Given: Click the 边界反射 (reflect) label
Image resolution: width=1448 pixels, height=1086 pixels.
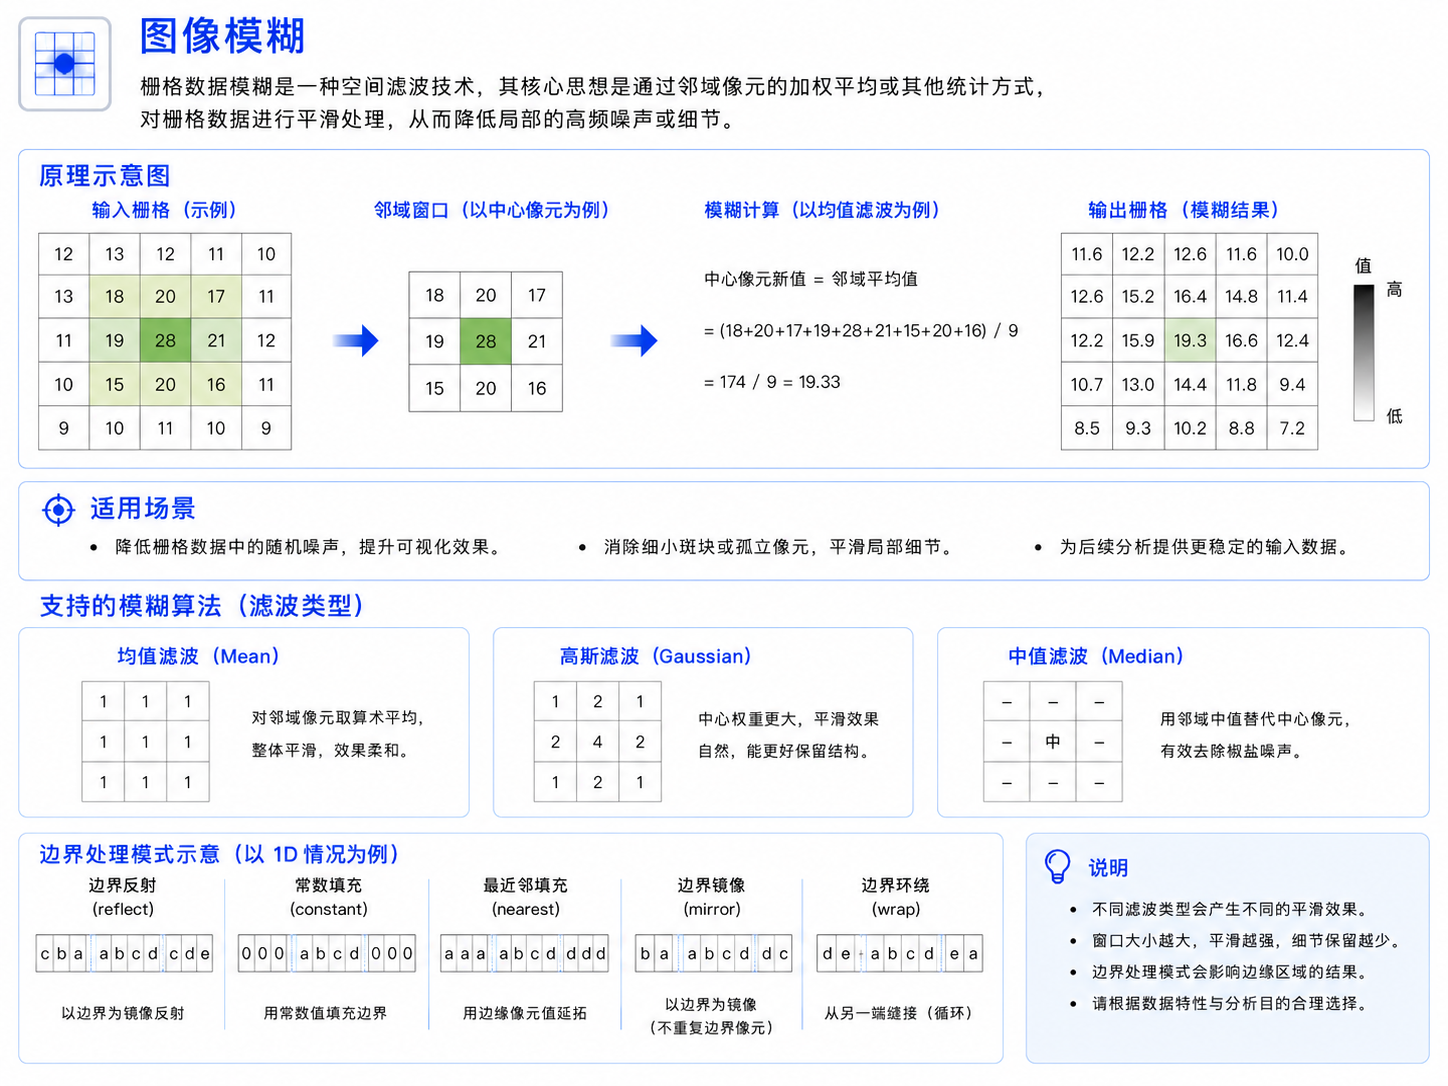Looking at the screenshot, I should pos(123,897).
